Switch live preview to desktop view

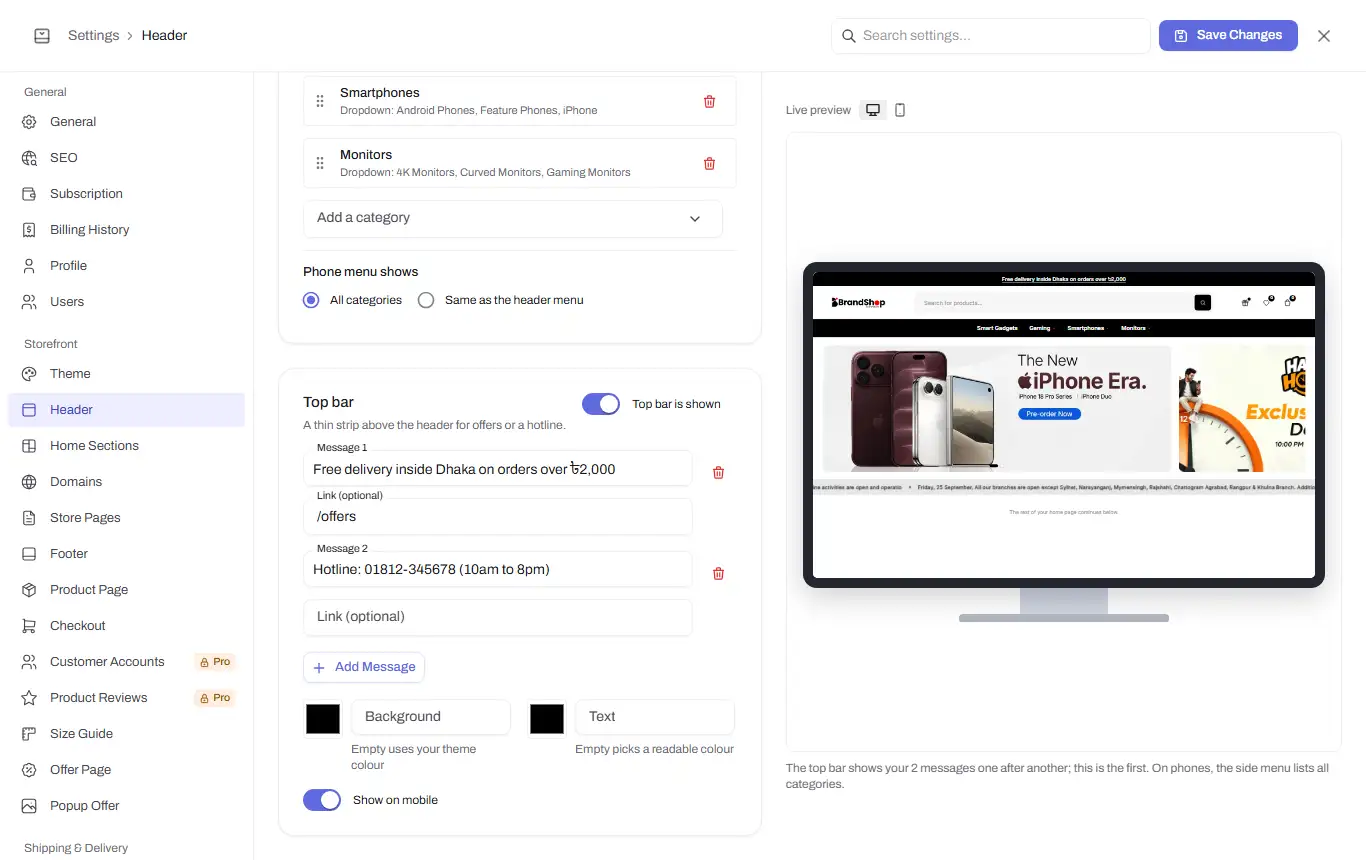(x=873, y=110)
